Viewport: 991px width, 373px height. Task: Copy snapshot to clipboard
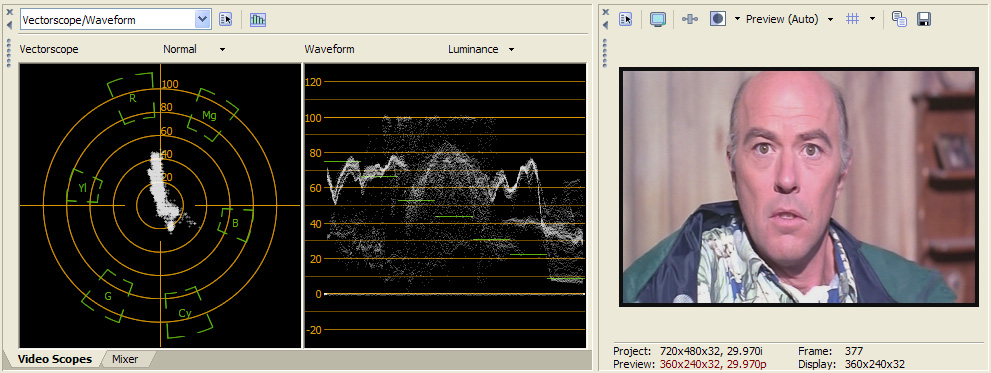point(899,20)
